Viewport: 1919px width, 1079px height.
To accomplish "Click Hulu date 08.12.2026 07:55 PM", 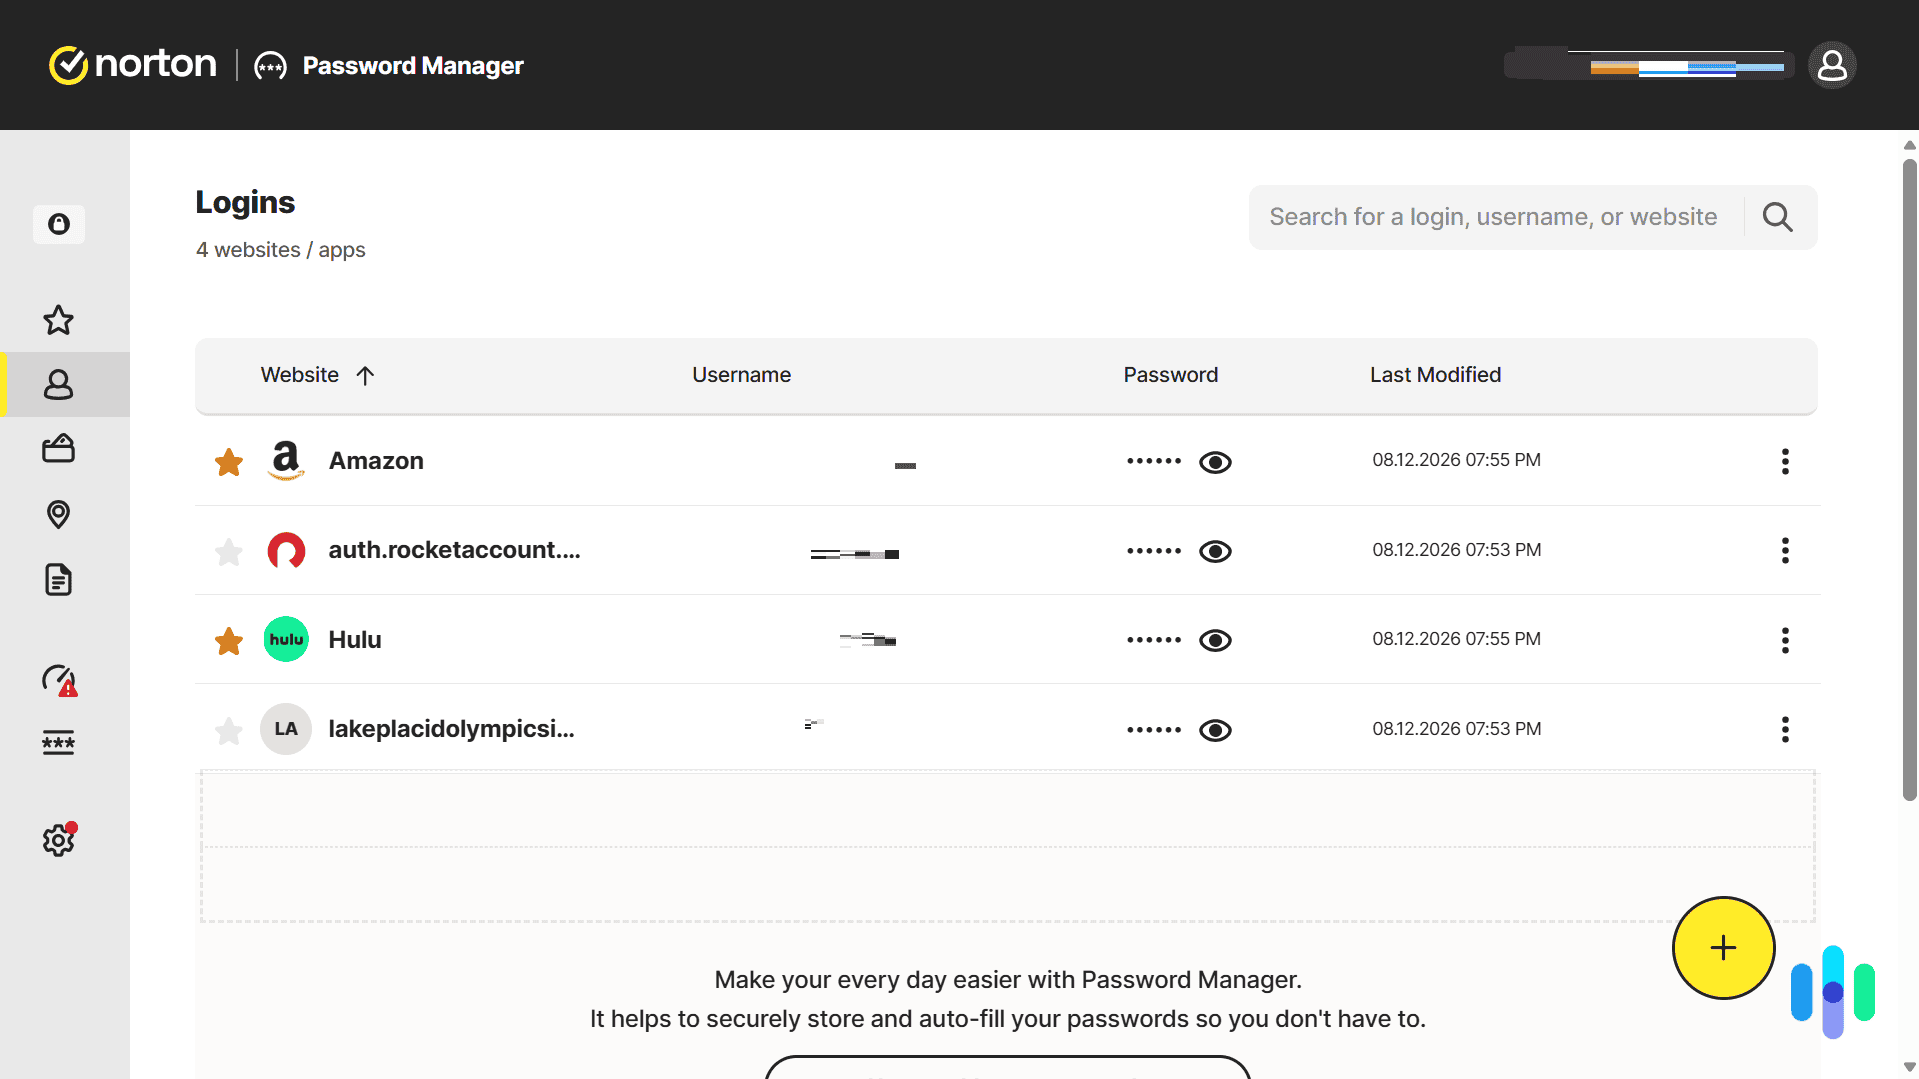I will (1456, 639).
